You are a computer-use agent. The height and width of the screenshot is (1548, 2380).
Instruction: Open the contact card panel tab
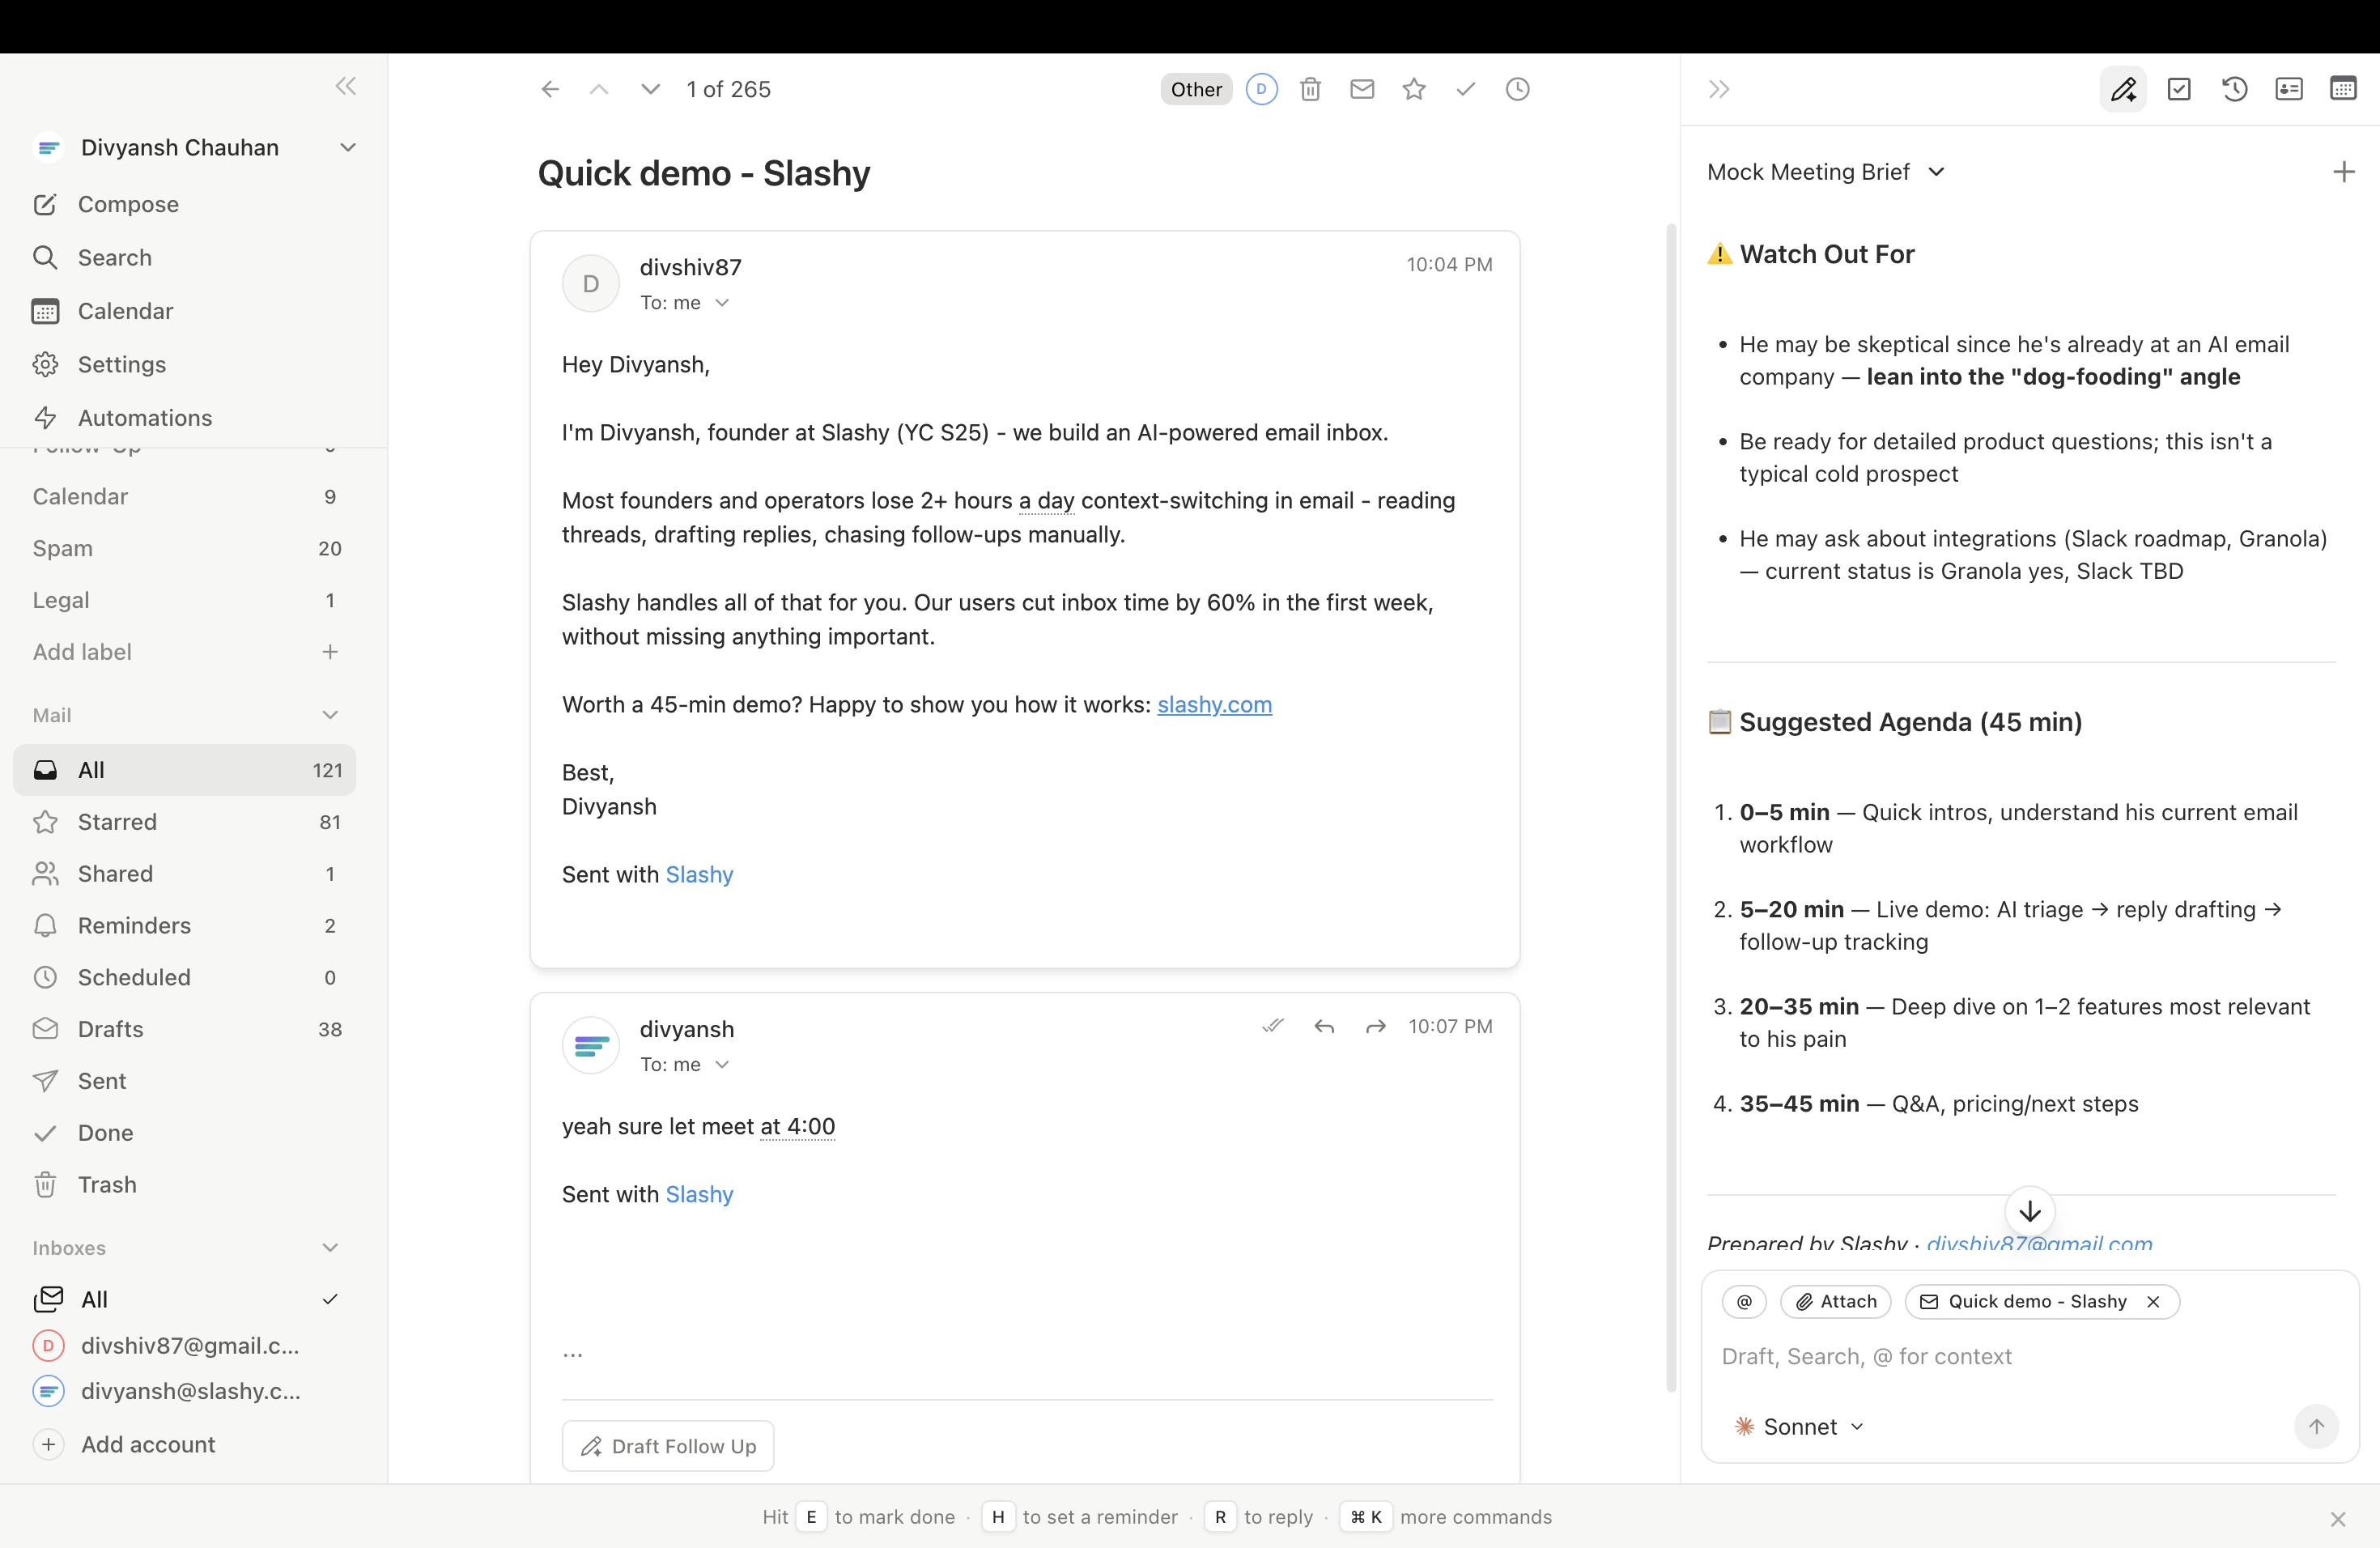(x=2289, y=90)
